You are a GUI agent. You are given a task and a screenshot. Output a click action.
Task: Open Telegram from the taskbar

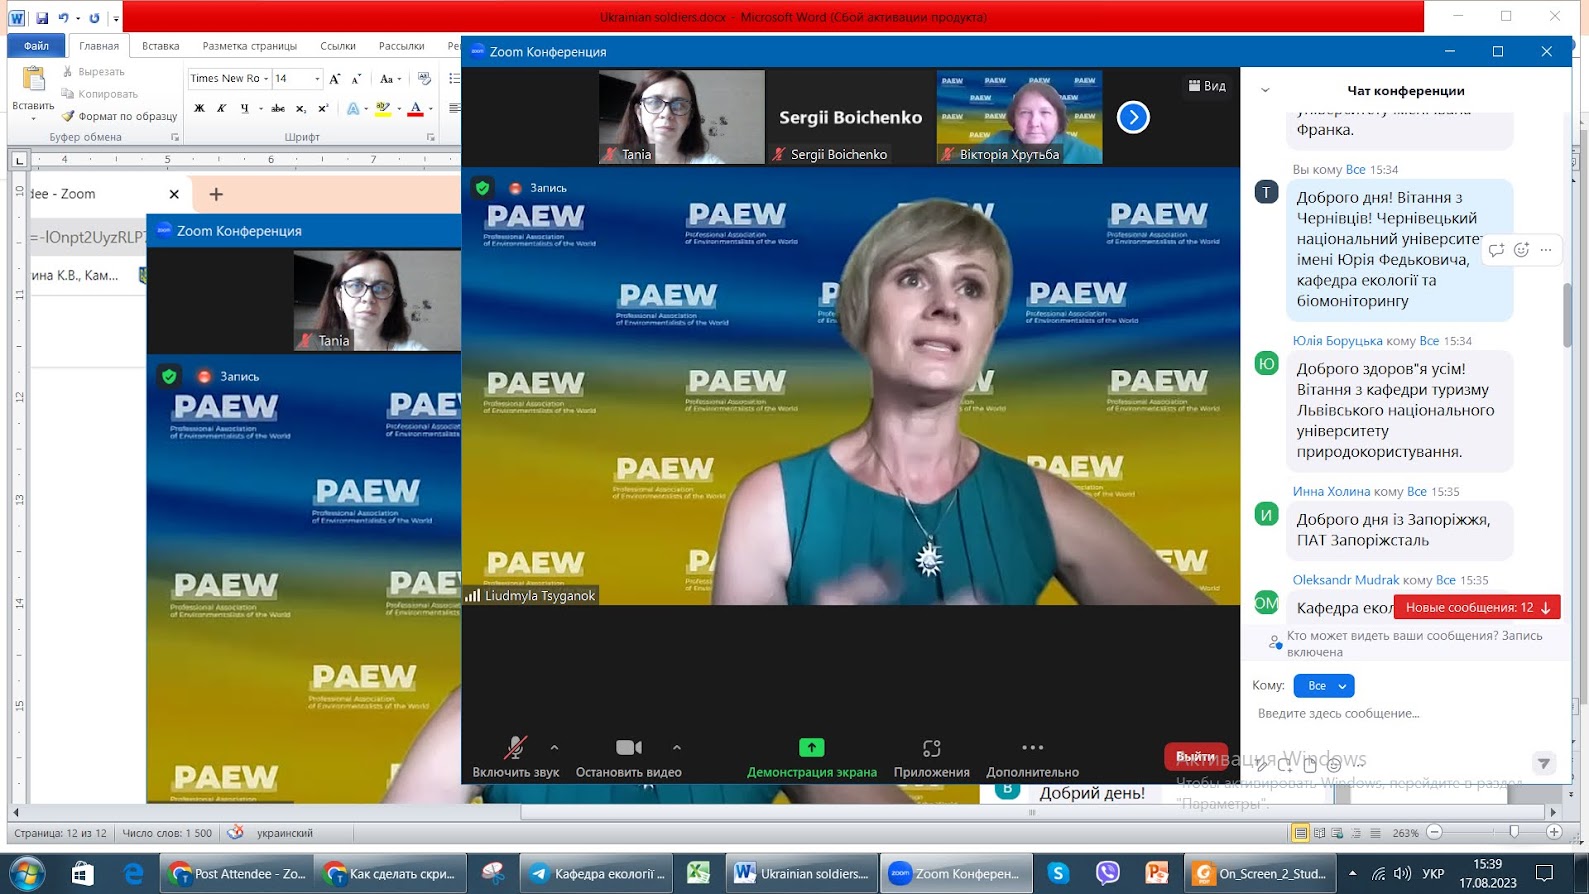pos(597,874)
